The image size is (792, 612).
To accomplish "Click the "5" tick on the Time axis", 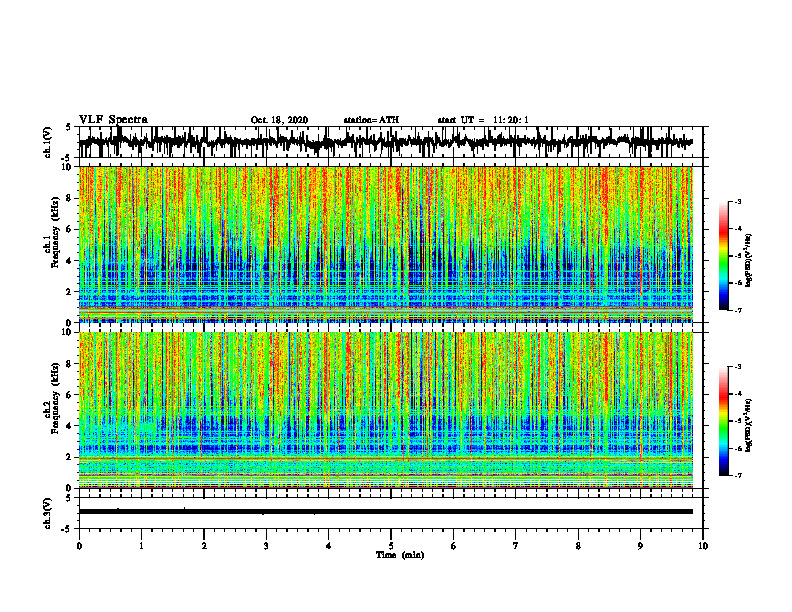I will (391, 546).
